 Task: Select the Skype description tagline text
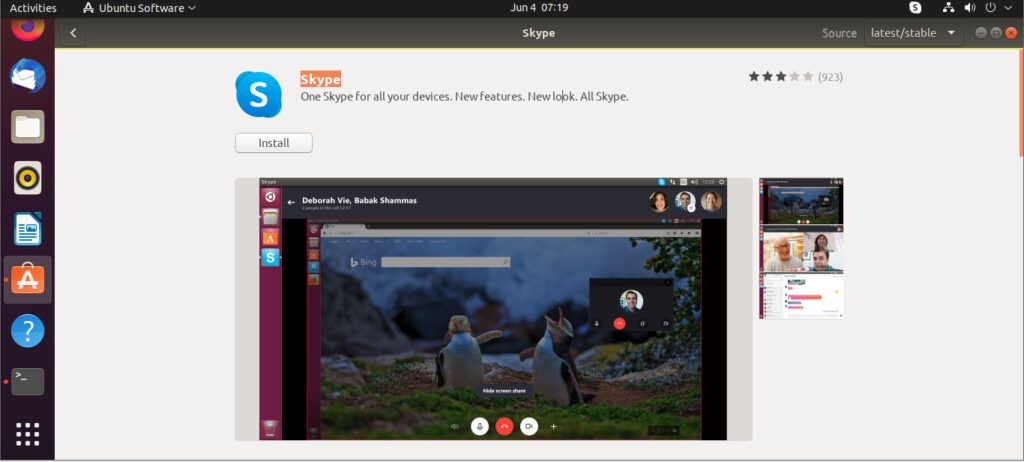click(x=464, y=97)
